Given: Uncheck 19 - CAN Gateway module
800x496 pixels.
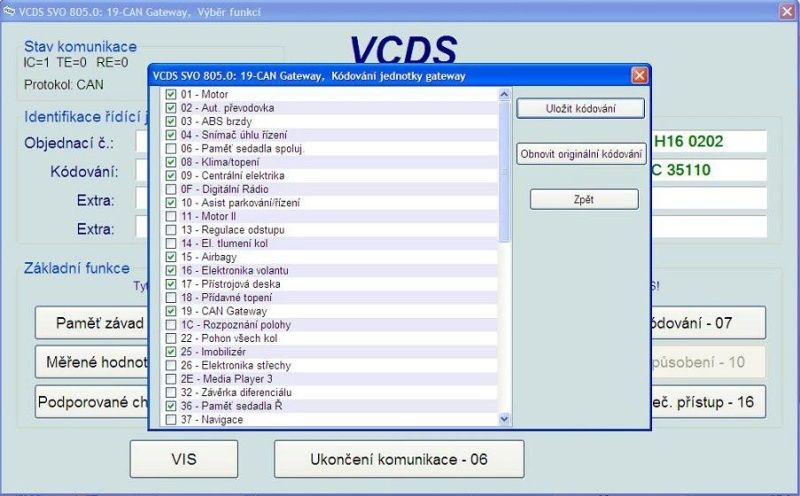Looking at the screenshot, I should tap(171, 311).
